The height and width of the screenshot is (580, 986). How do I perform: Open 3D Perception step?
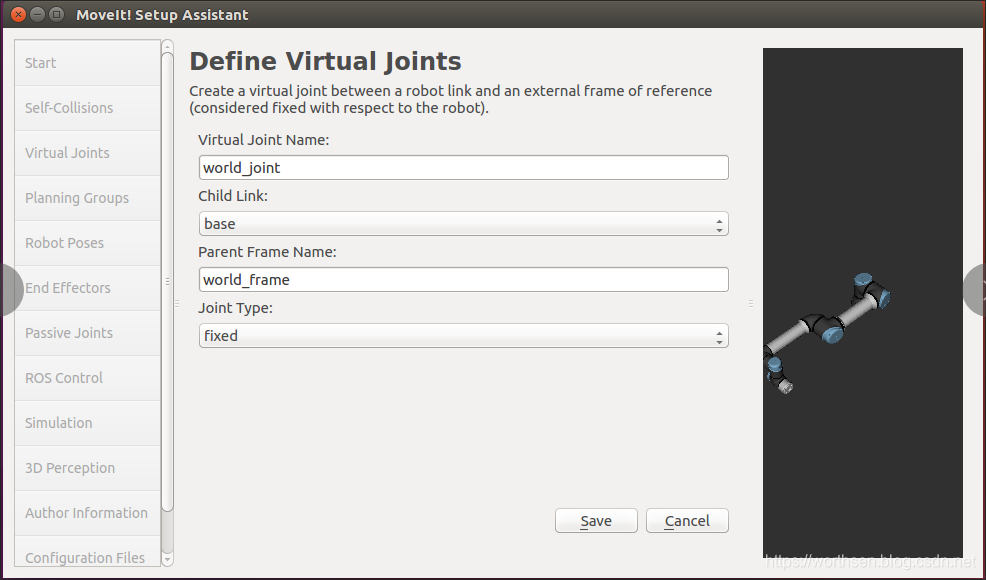tap(87, 467)
